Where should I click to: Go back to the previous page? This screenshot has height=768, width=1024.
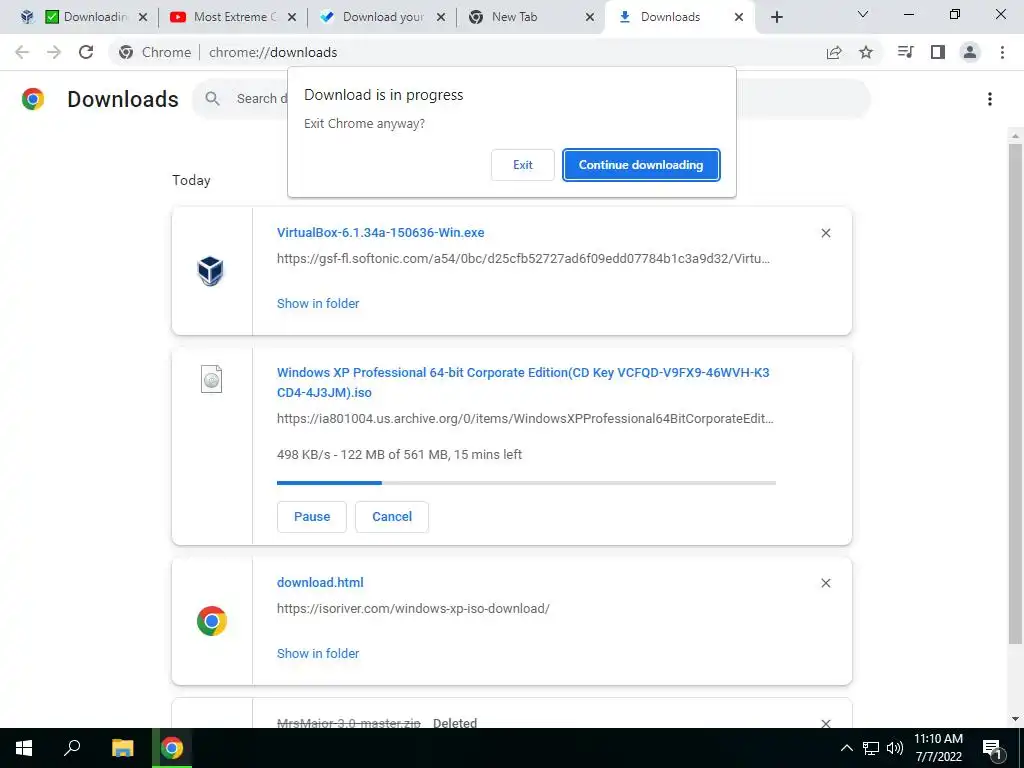pos(22,52)
